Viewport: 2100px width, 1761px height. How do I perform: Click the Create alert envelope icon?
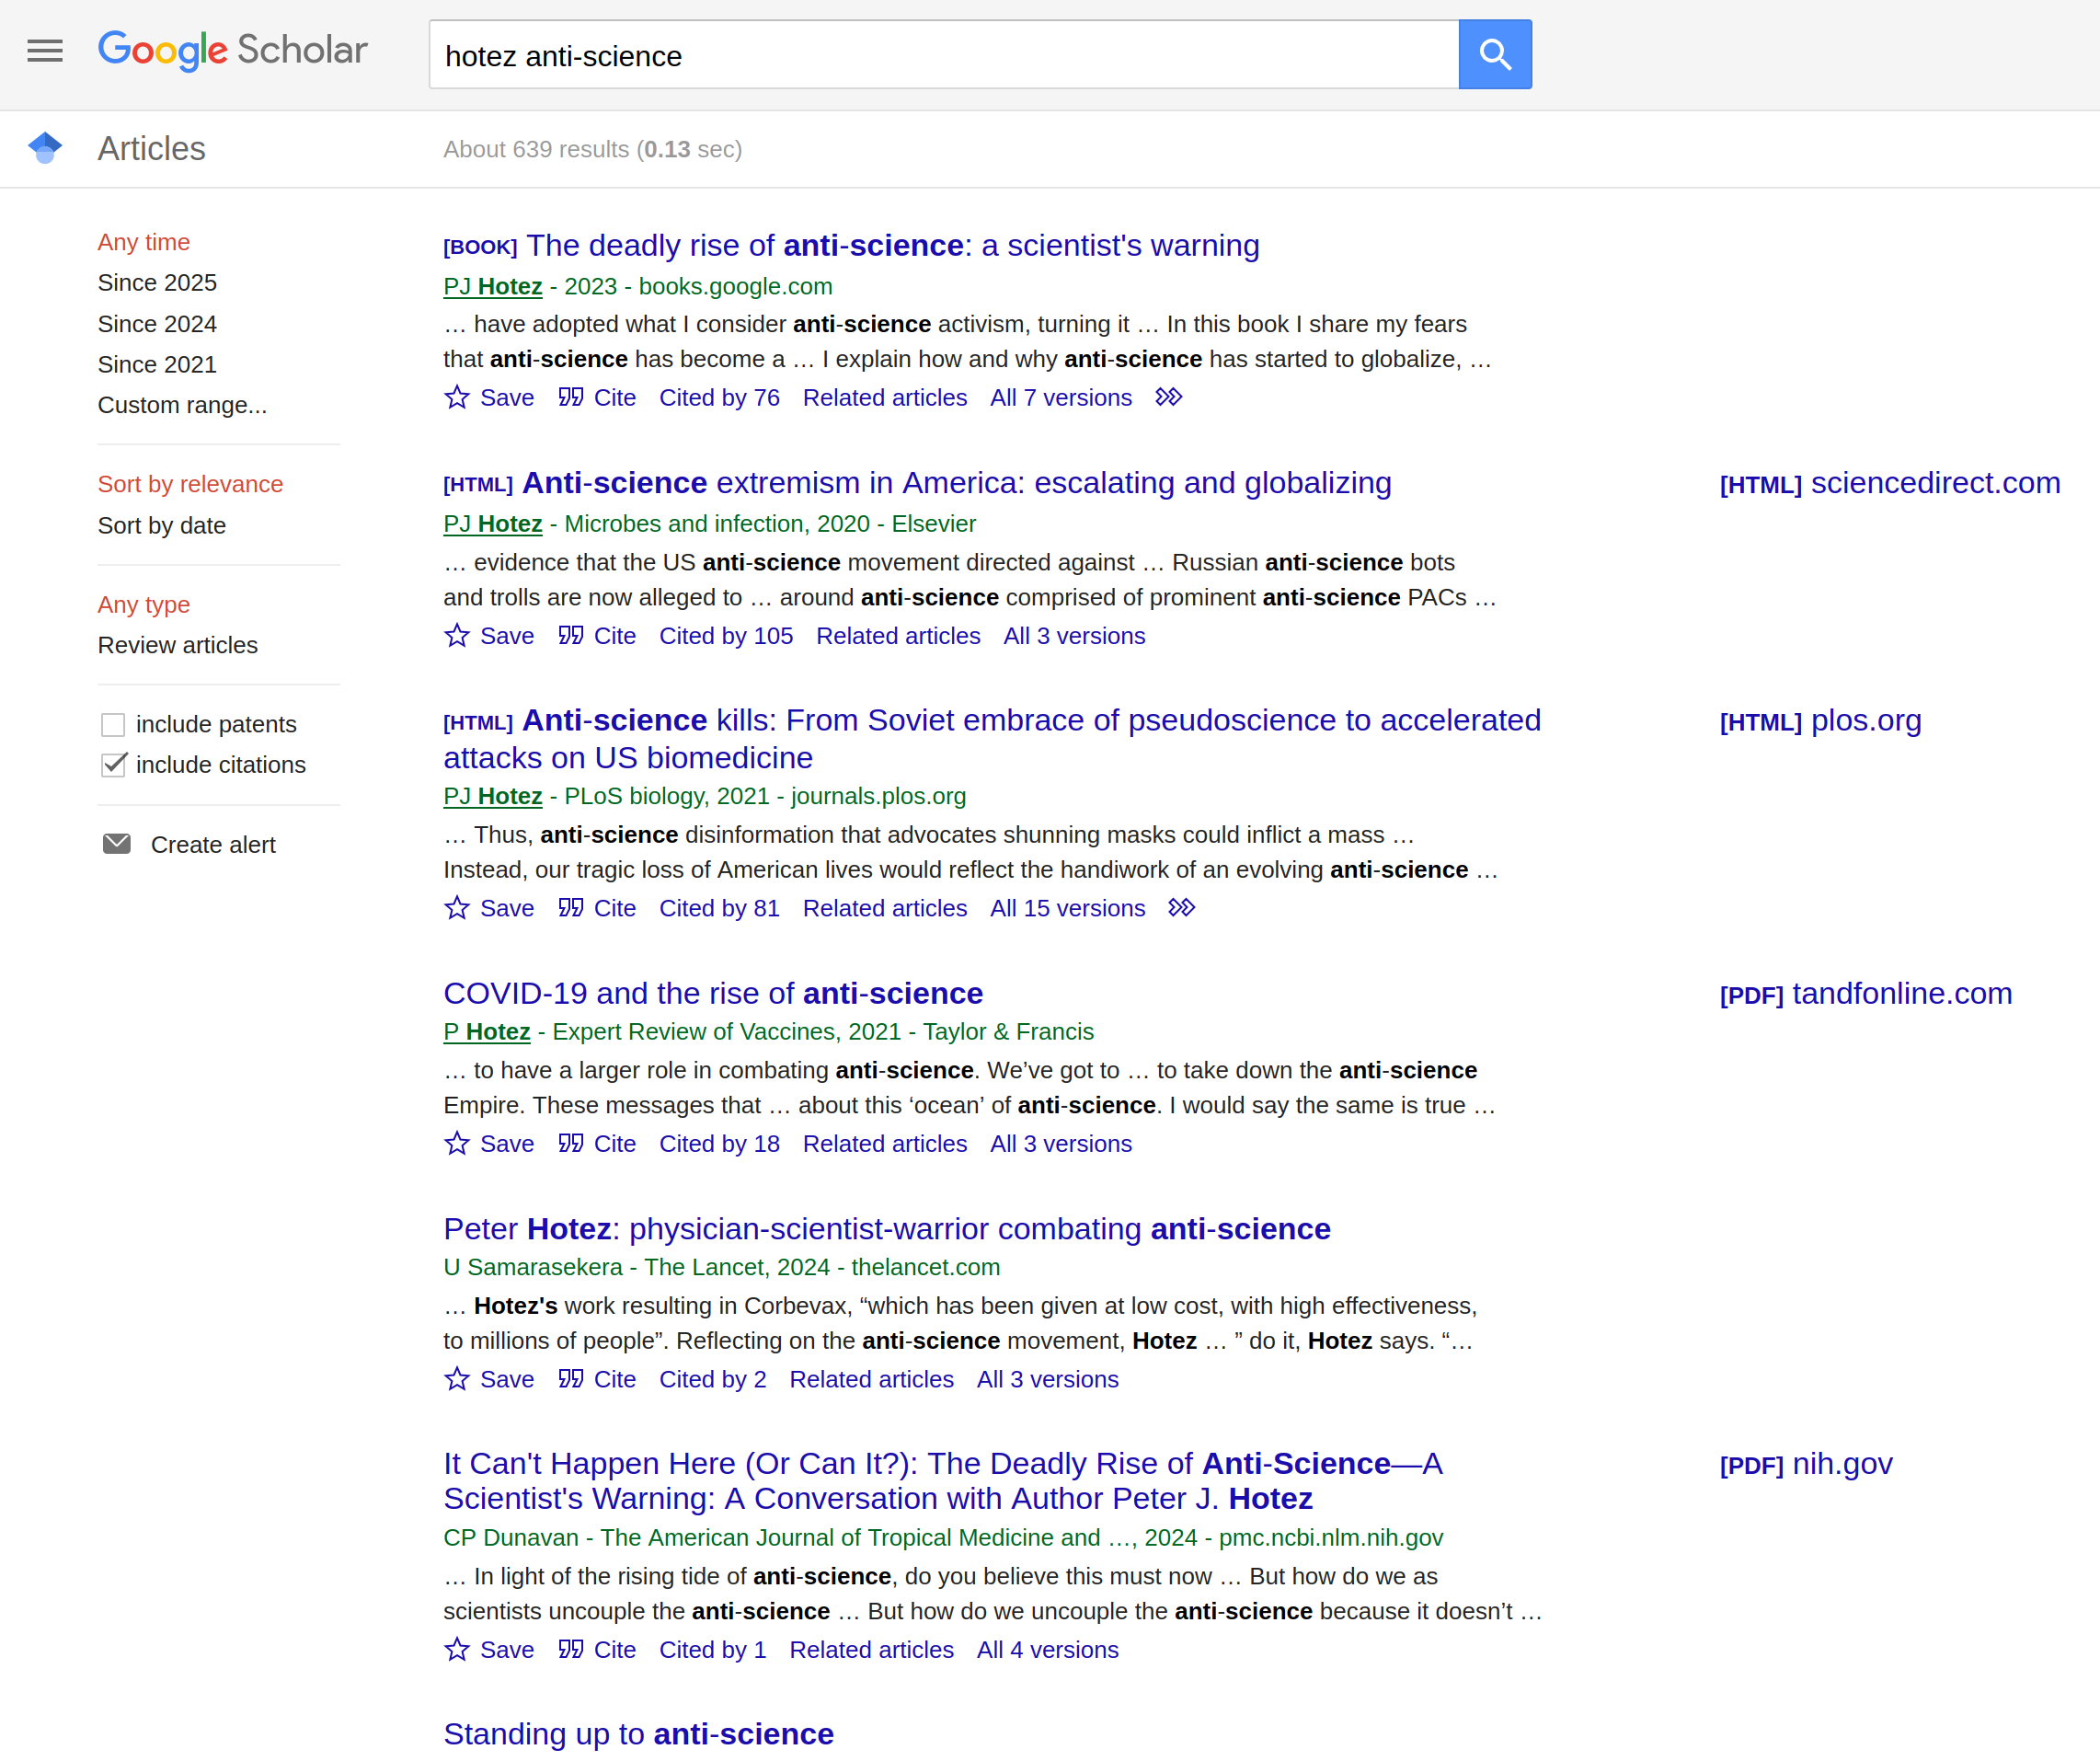coord(117,844)
